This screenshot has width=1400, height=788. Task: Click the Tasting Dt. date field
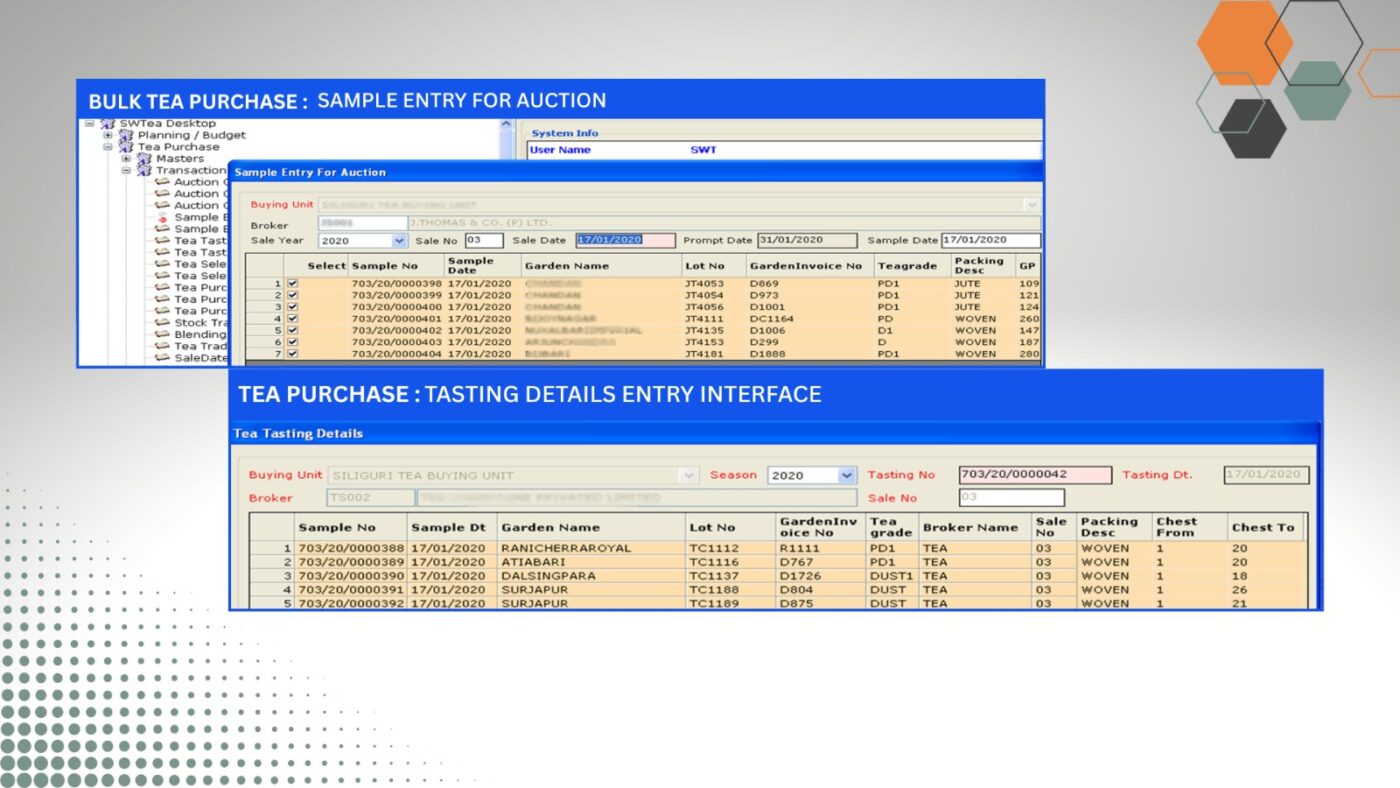tap(1266, 475)
